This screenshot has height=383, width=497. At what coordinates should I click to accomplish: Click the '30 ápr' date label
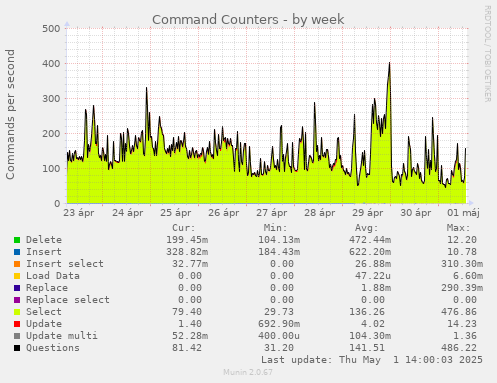[416, 213]
